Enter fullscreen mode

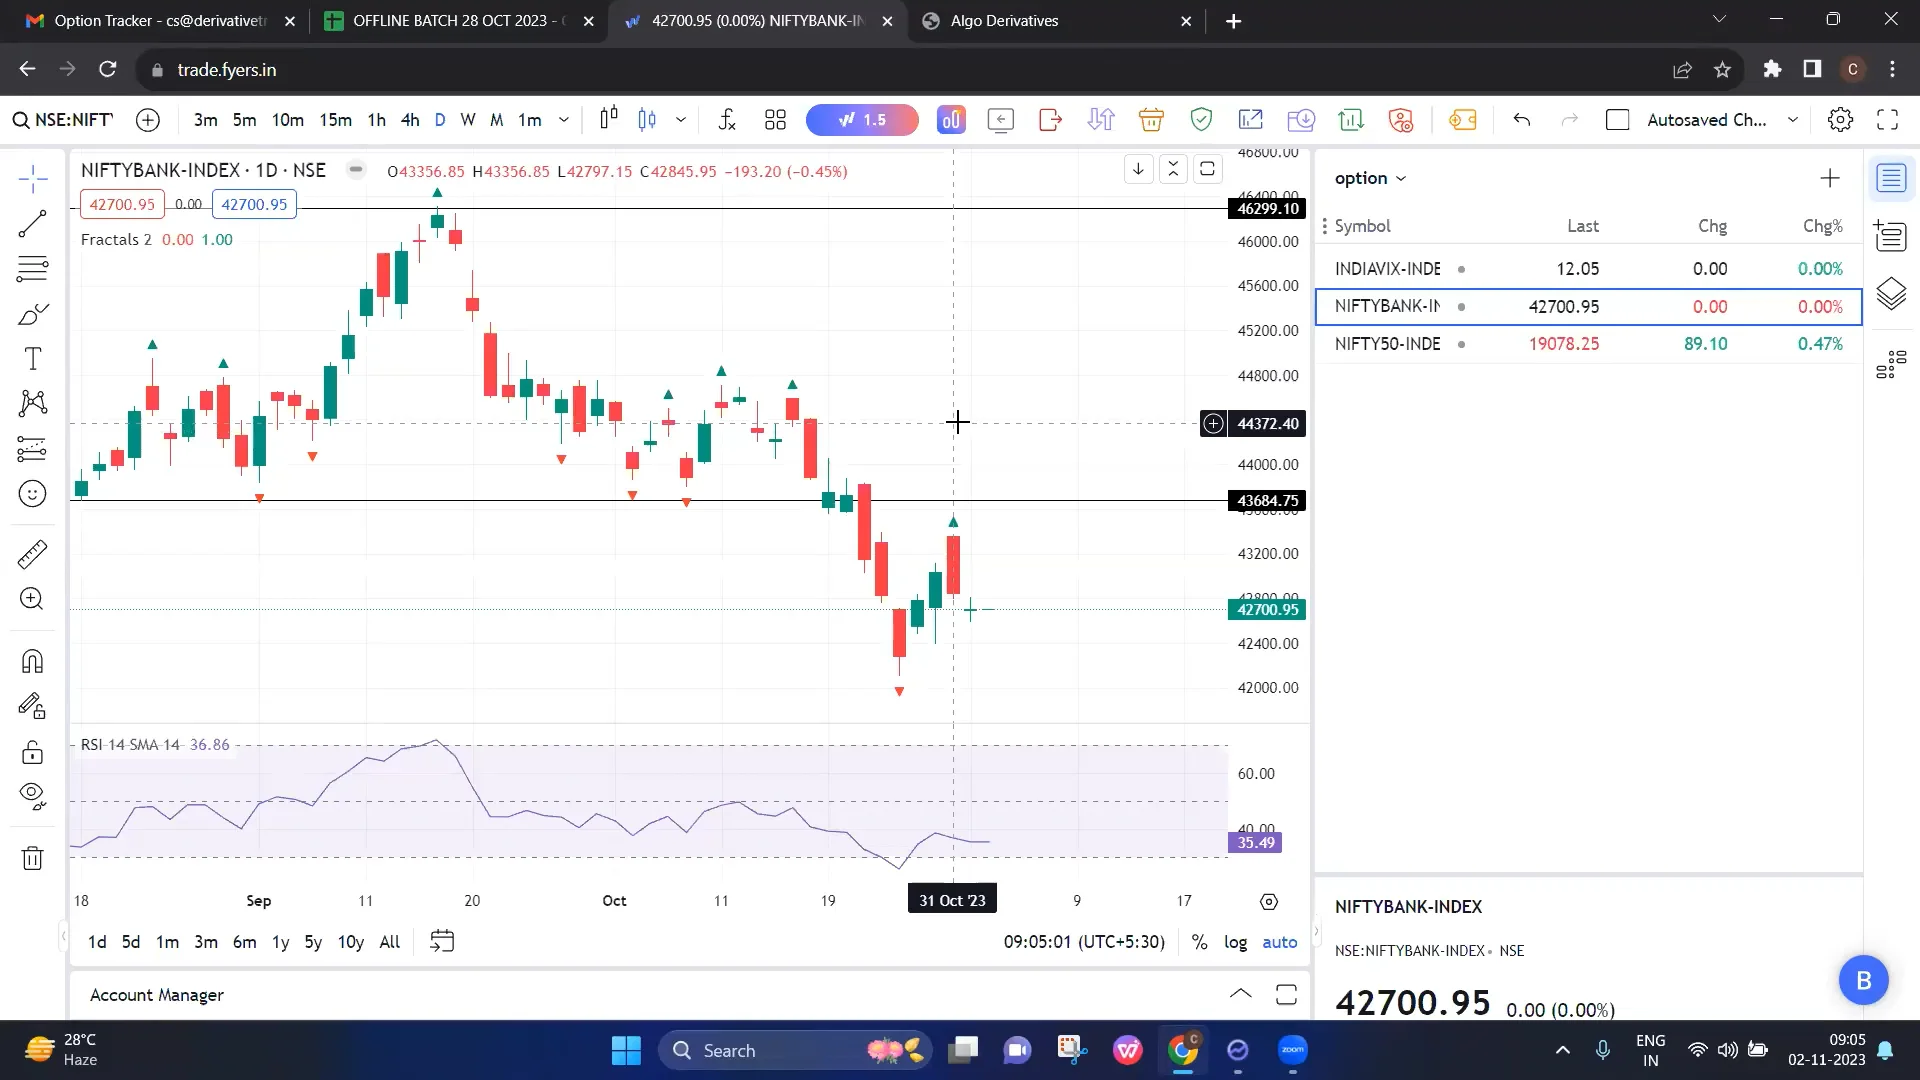tap(1888, 120)
